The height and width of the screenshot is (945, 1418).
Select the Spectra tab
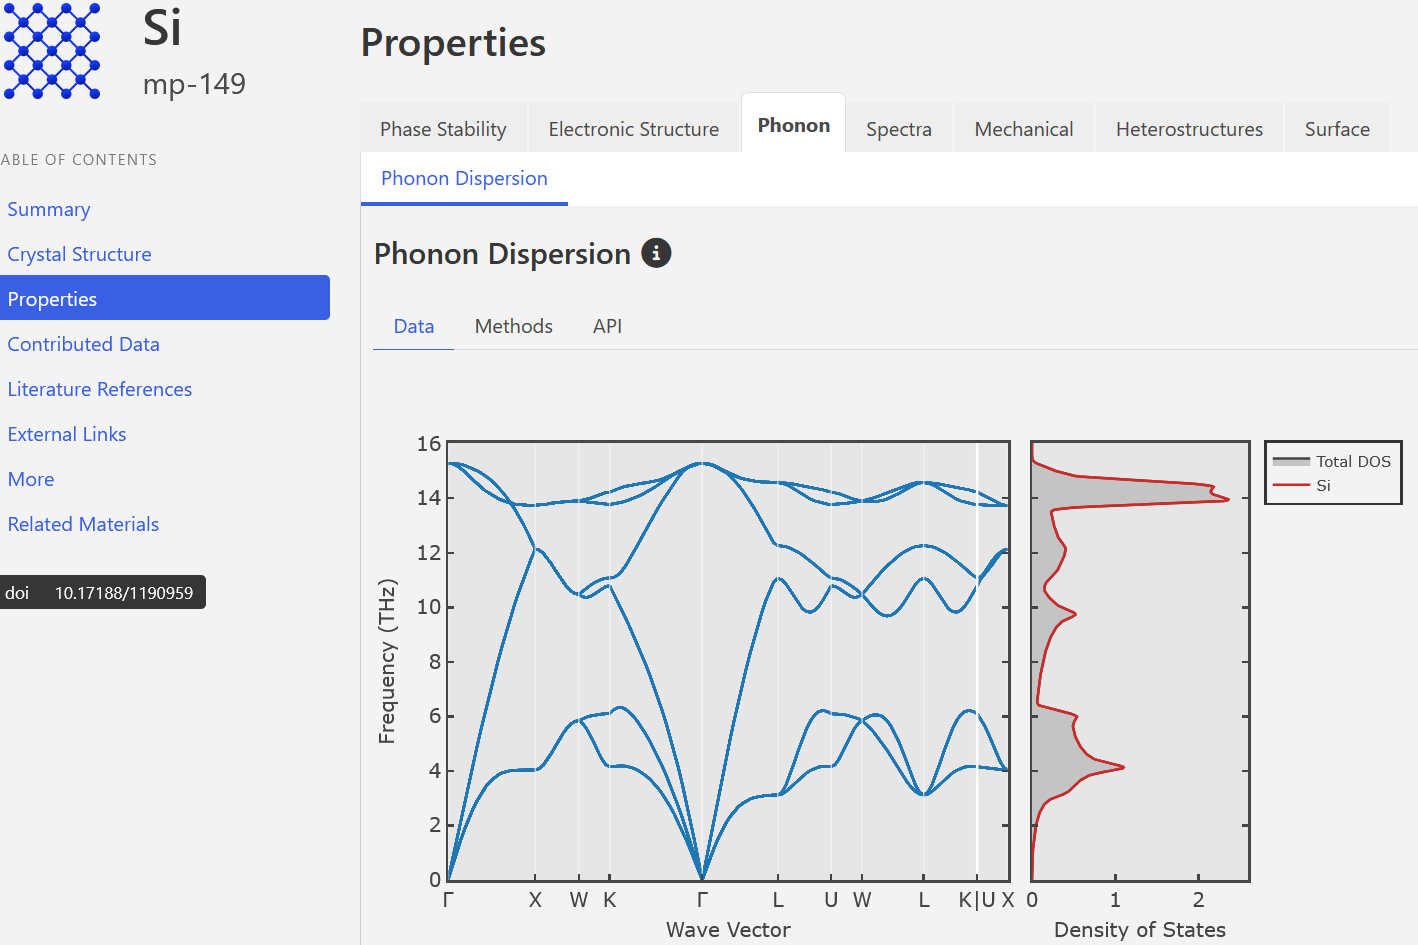(x=898, y=129)
